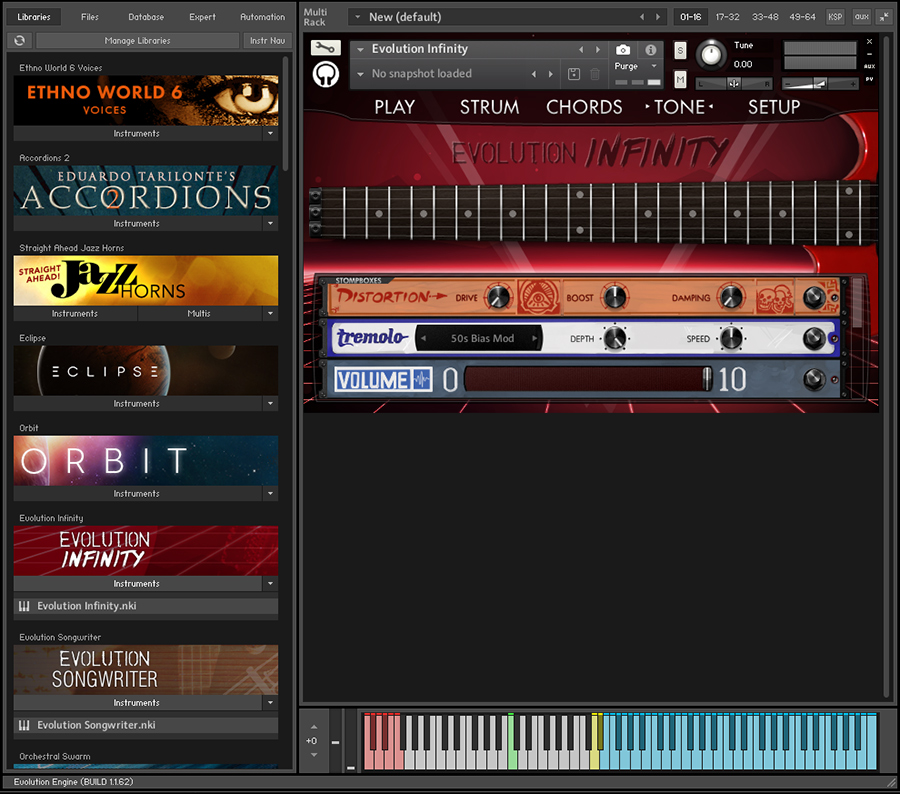This screenshot has width=900, height=794.
Task: Open the Evolution Infinity instrument dropdown
Action: pyautogui.click(x=360, y=49)
